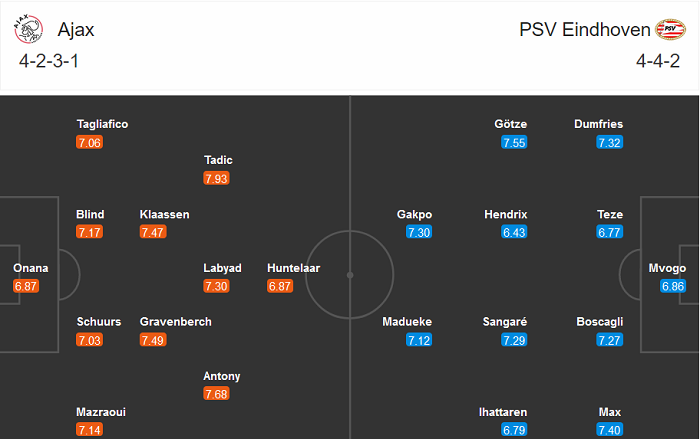This screenshot has width=700, height=439.
Task: Click the PSV Eindhoven club crest icon
Action: pyautogui.click(x=670, y=30)
